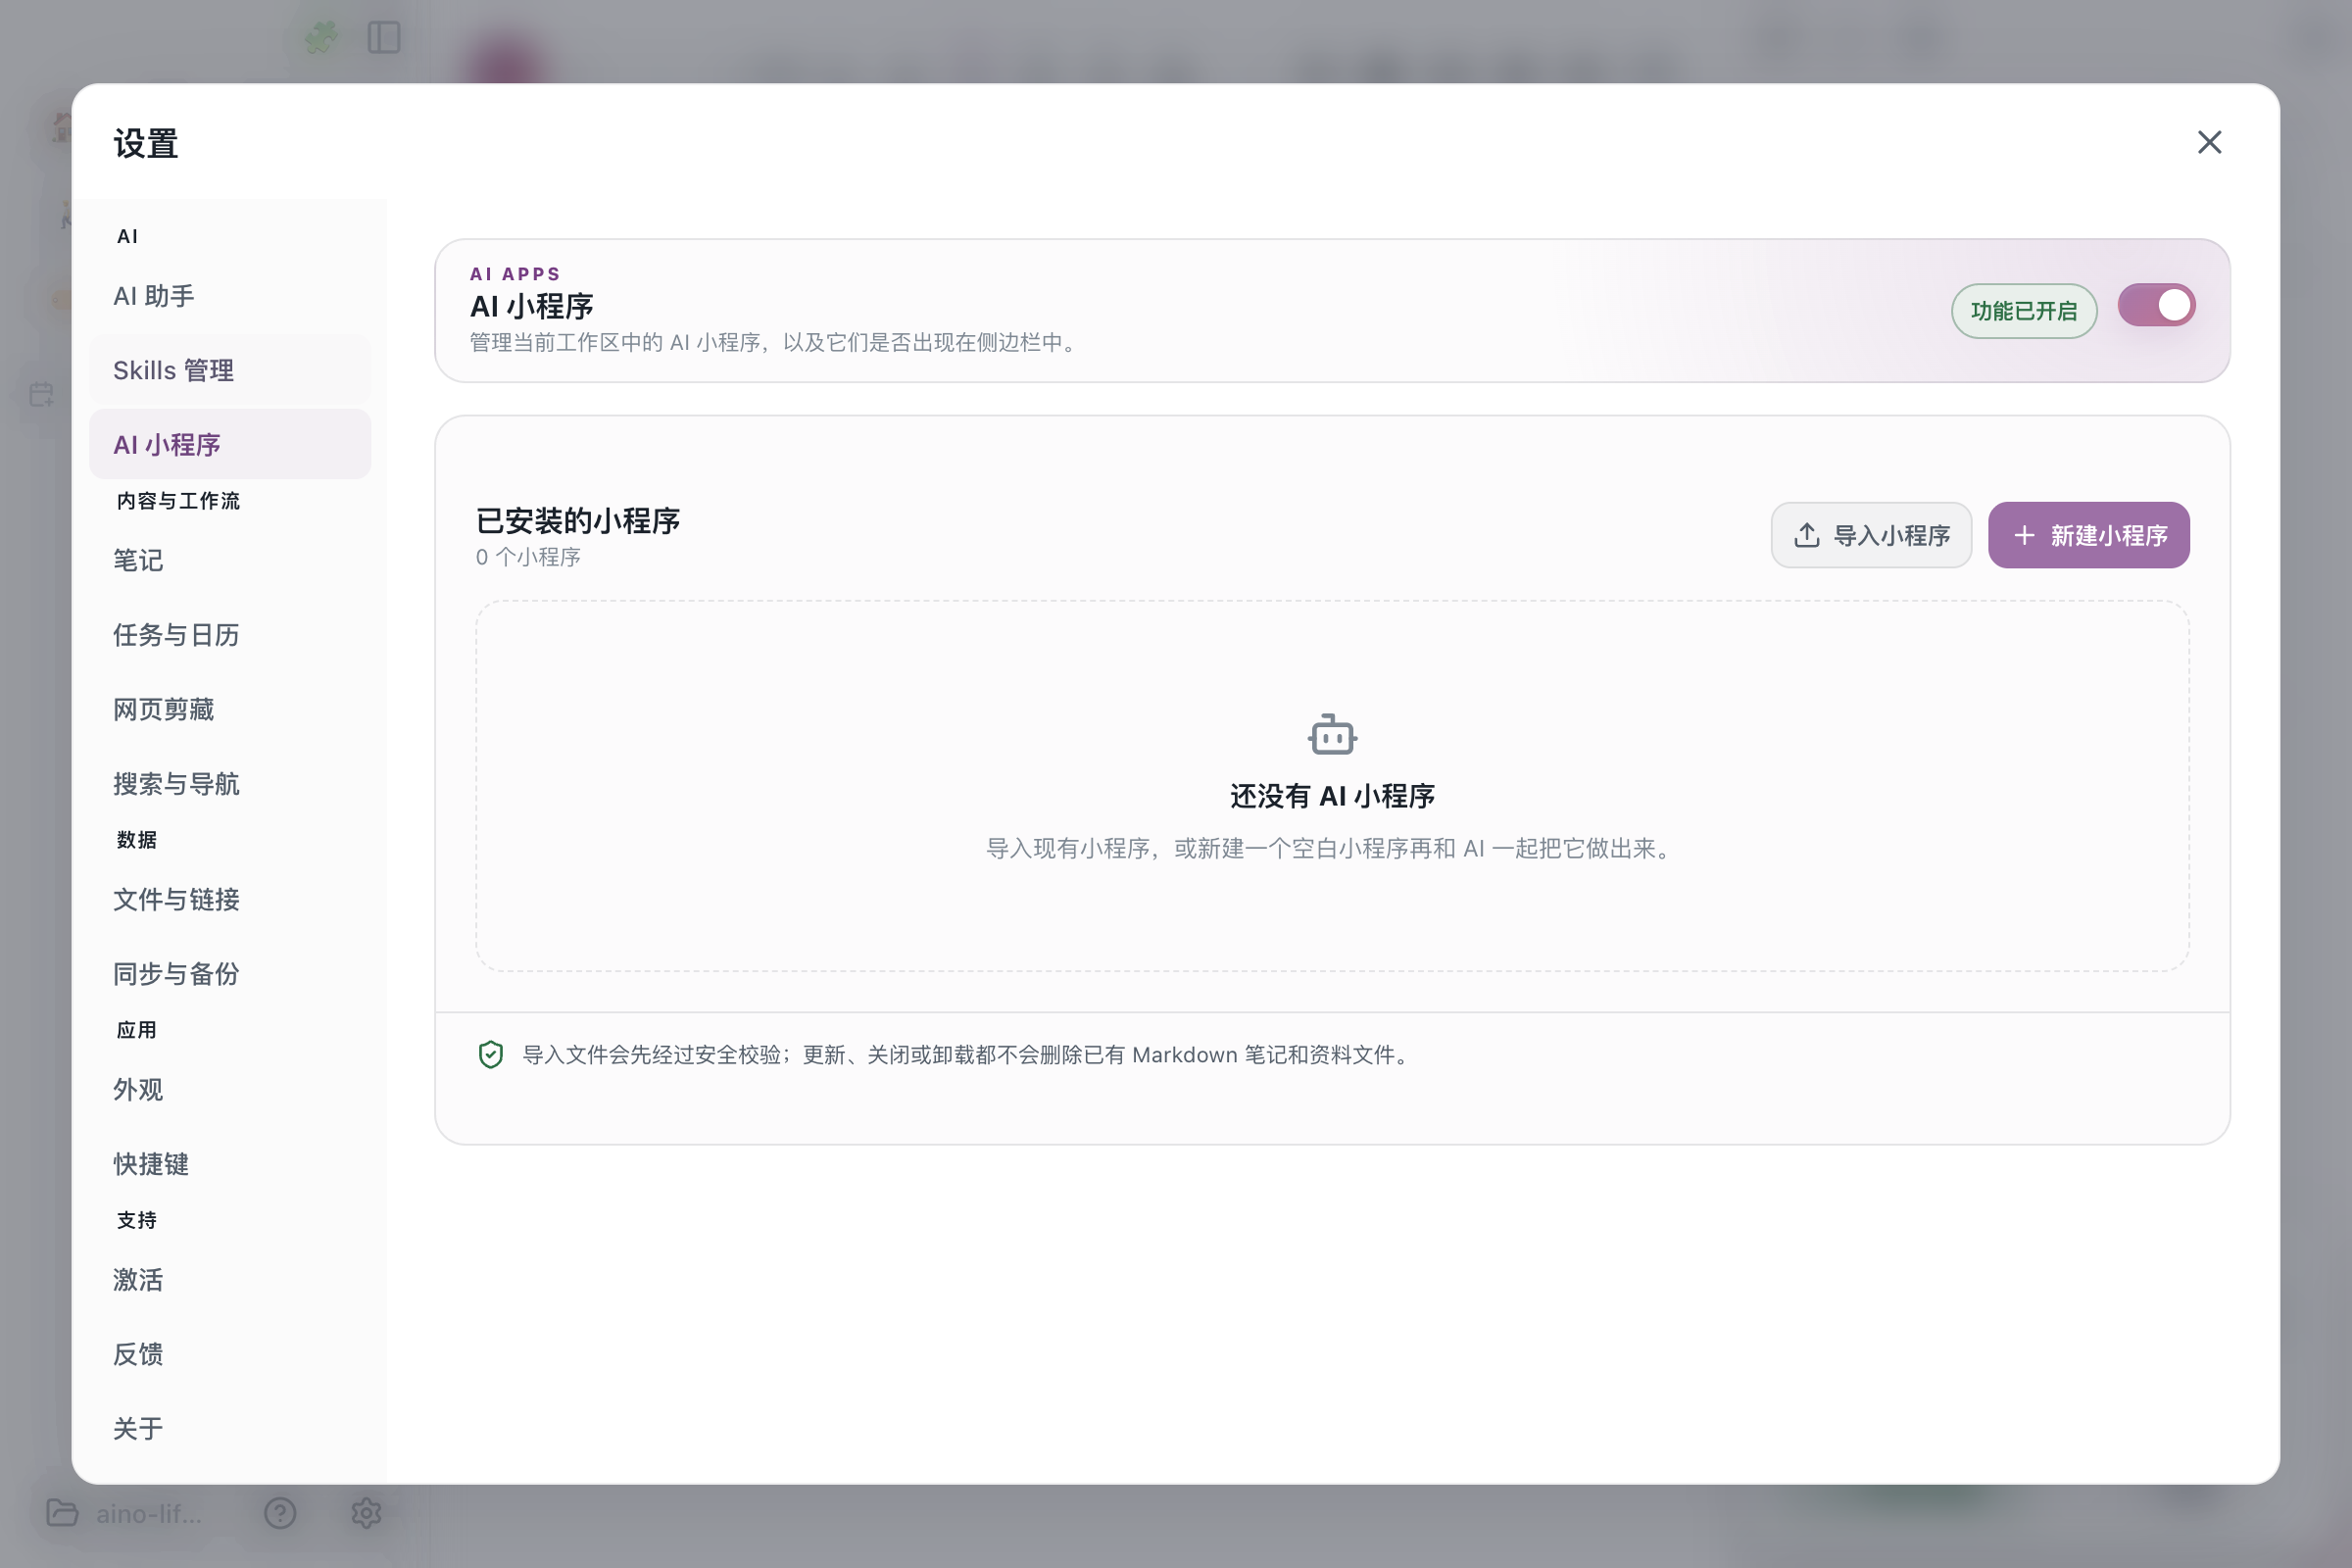Click the help question mark icon
Viewport: 2352px width, 1568px height.
pyautogui.click(x=280, y=1513)
